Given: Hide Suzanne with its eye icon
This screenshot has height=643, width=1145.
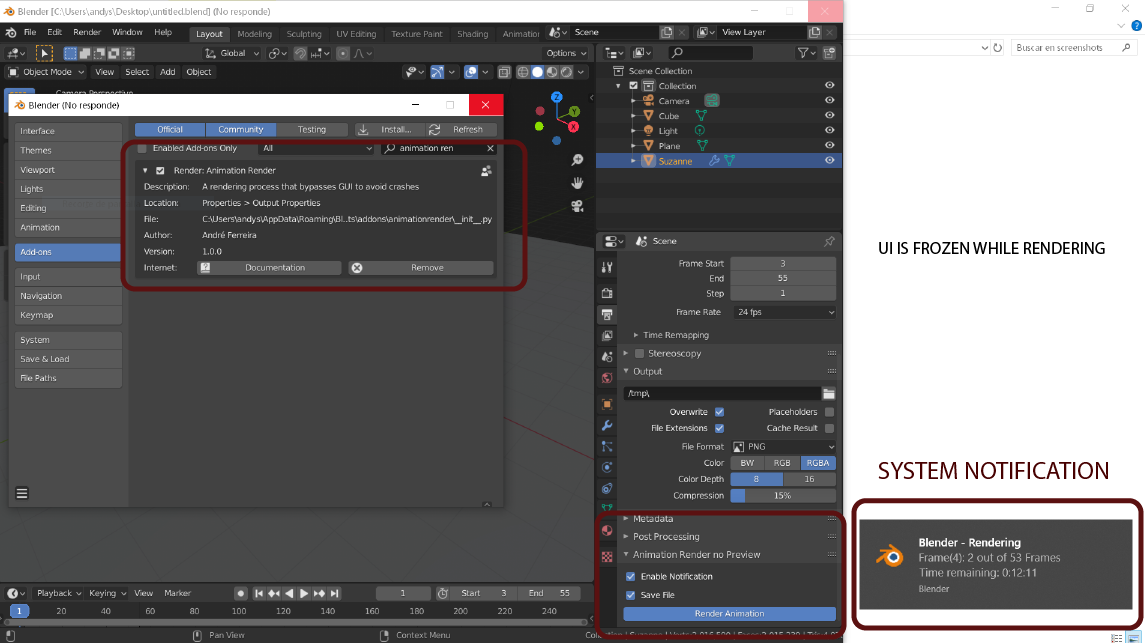Looking at the screenshot, I should (x=830, y=161).
